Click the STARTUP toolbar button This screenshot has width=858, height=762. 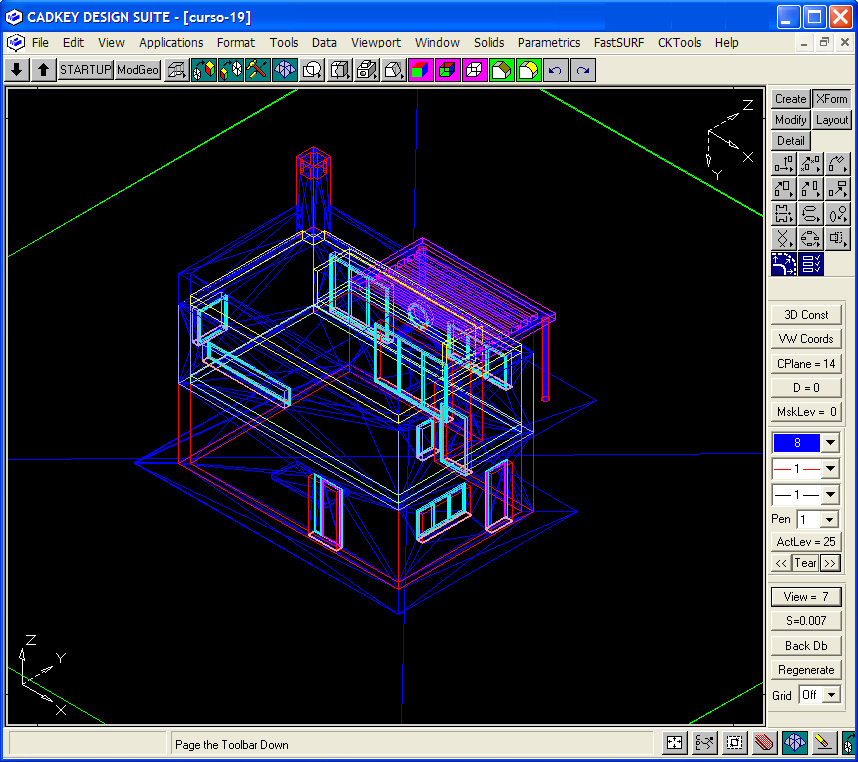[x=85, y=70]
